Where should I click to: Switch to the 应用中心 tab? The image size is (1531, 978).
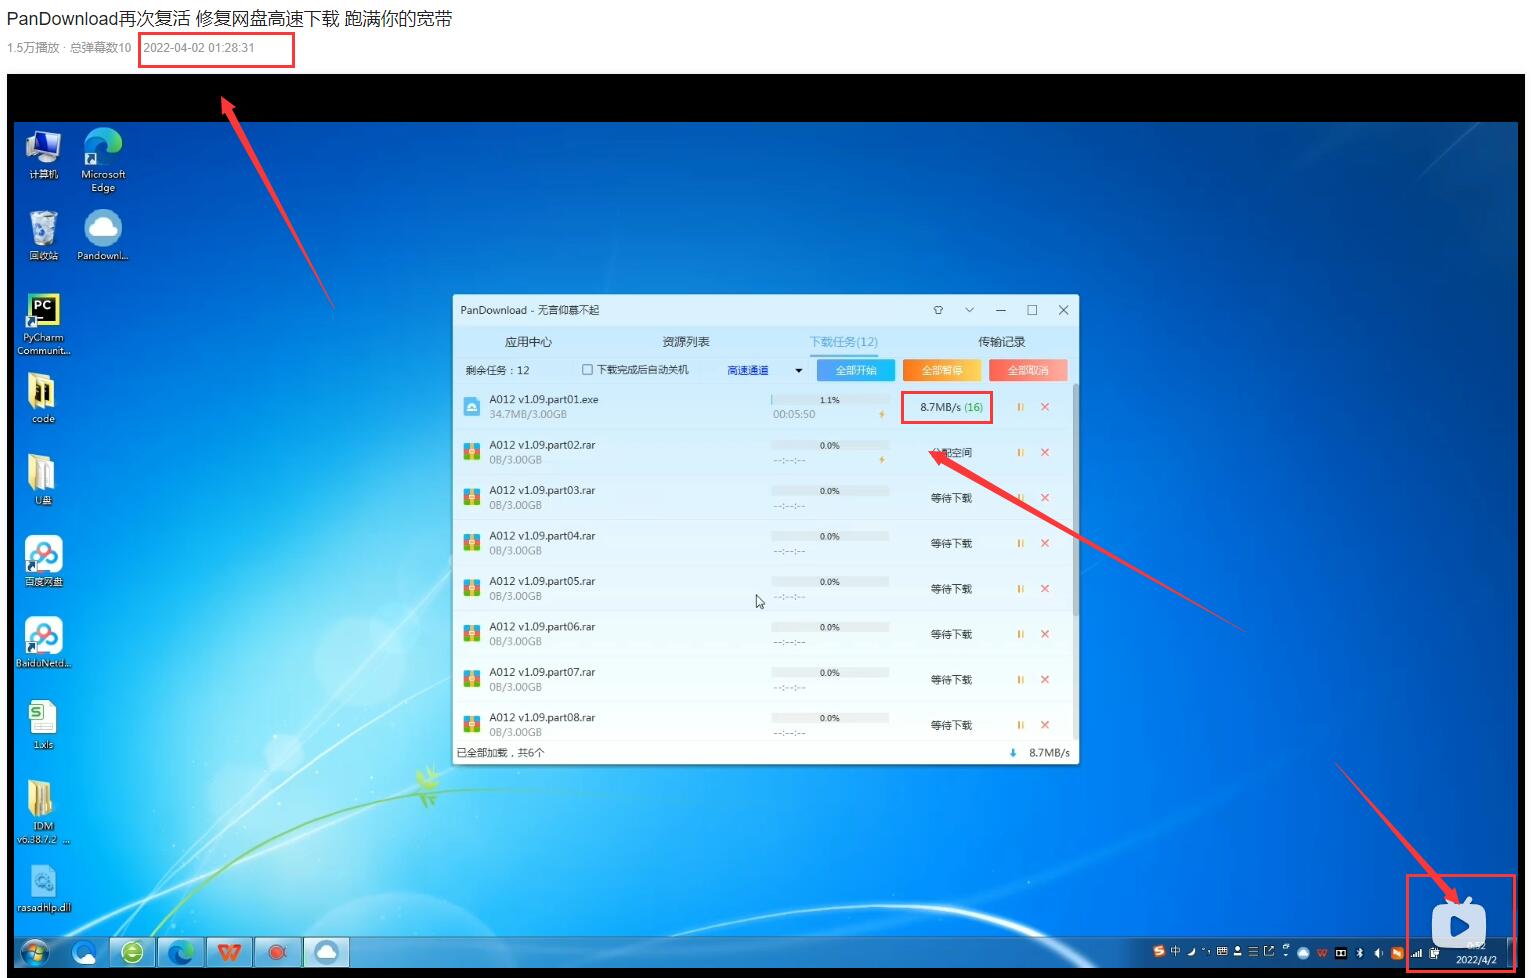pos(528,342)
